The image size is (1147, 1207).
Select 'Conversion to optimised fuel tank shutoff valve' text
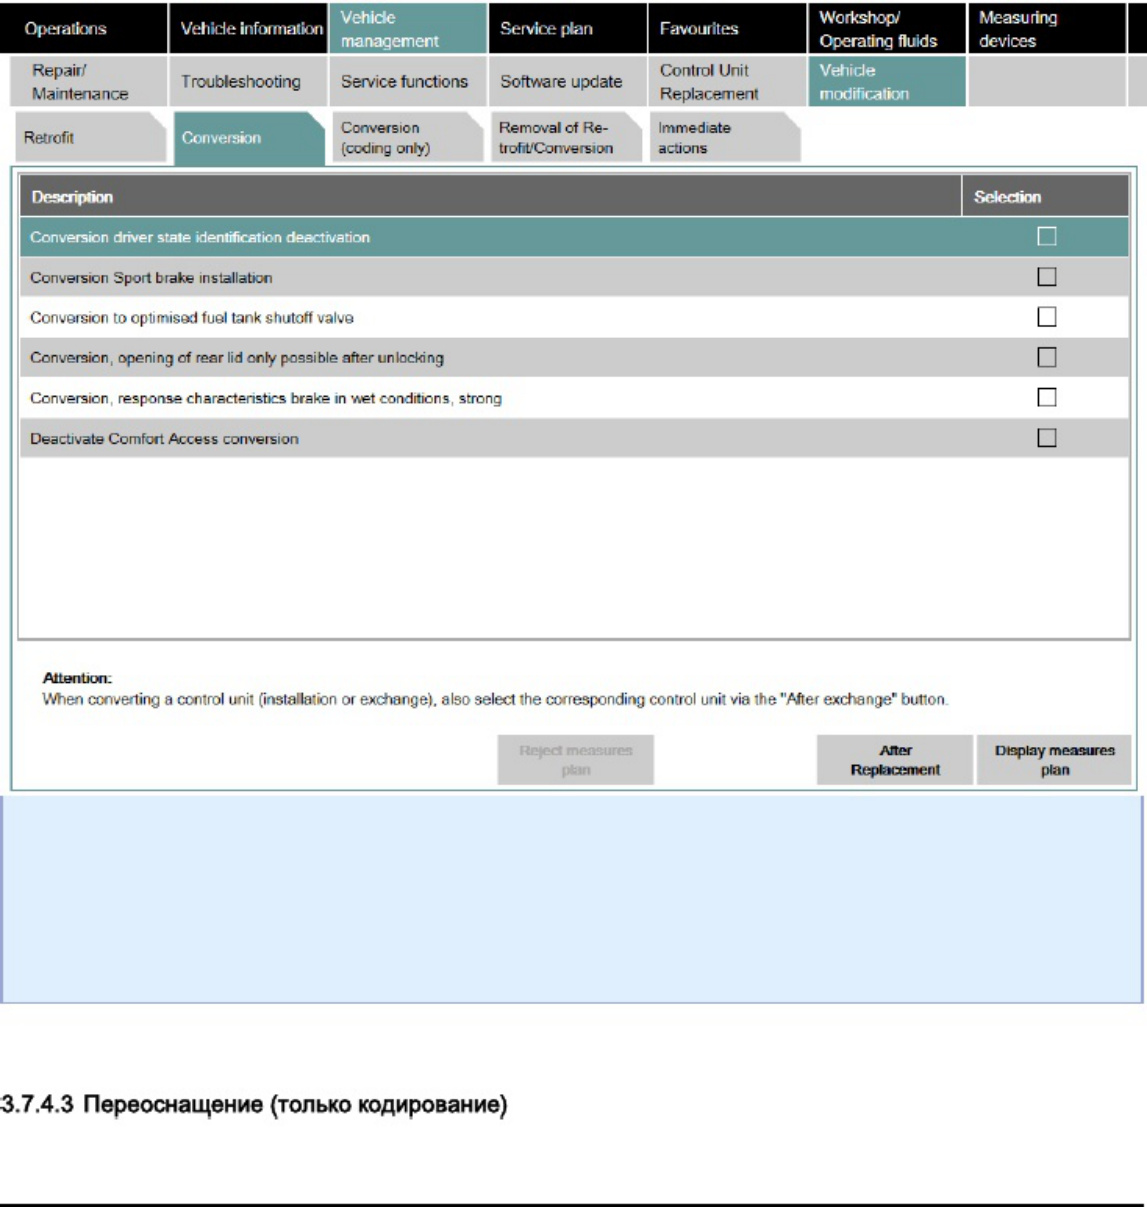pyautogui.click(x=192, y=317)
